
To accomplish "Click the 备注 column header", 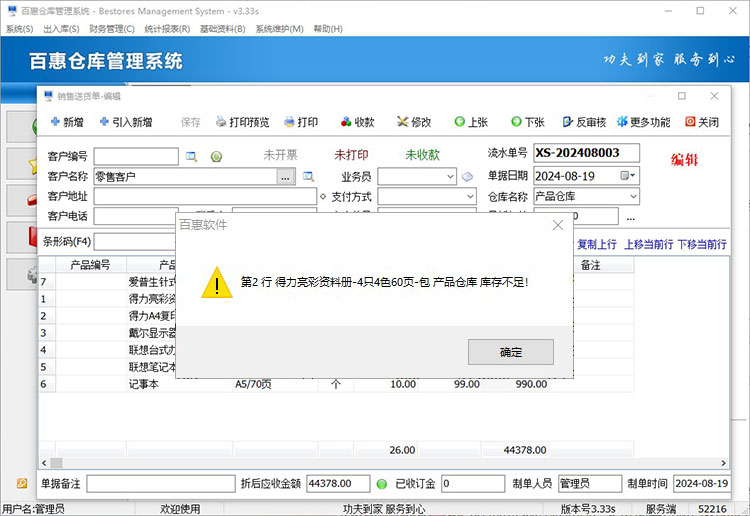I will (591, 265).
